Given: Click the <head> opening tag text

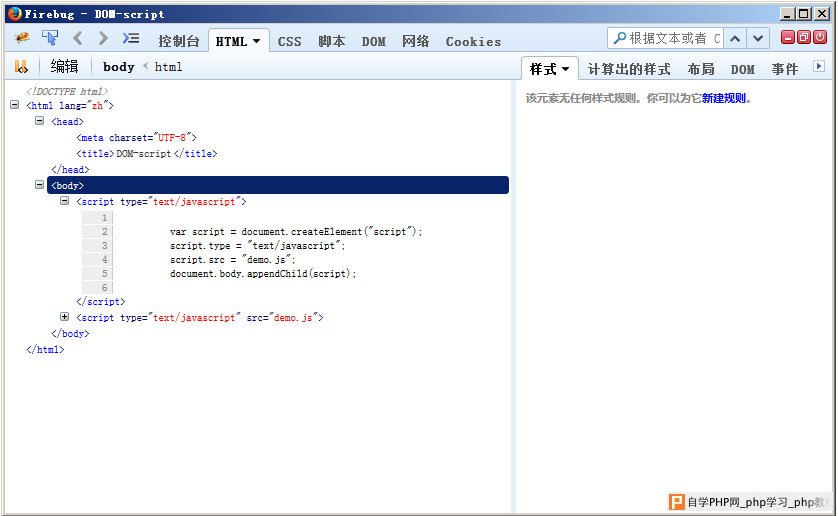Looking at the screenshot, I should [67, 121].
